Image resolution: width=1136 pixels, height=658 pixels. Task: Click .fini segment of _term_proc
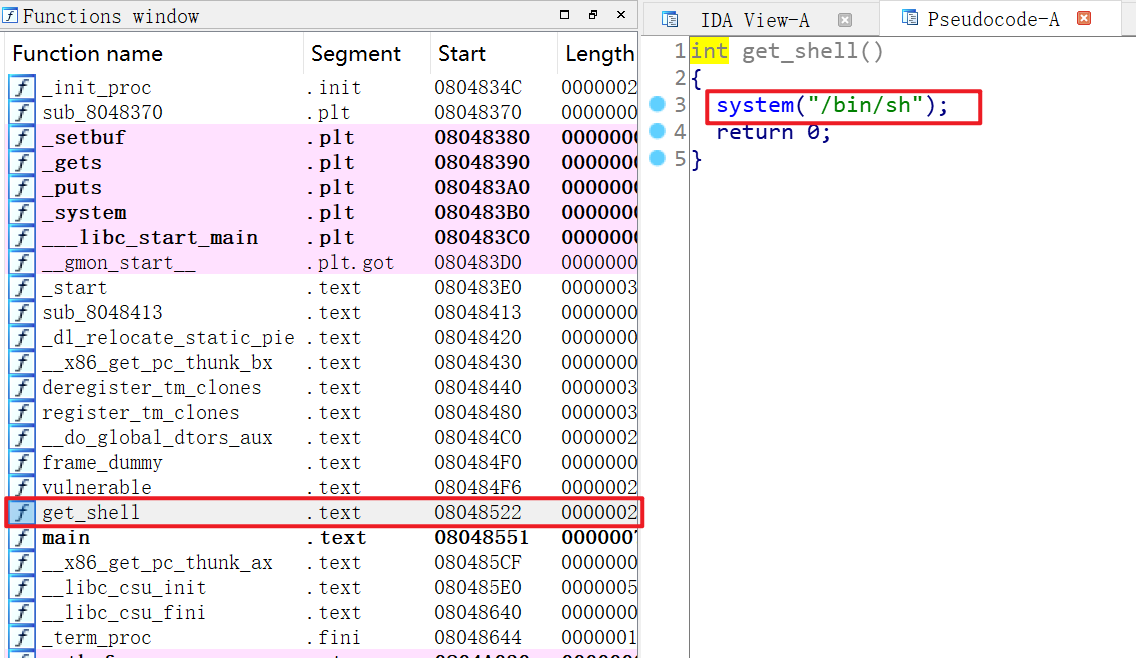333,638
